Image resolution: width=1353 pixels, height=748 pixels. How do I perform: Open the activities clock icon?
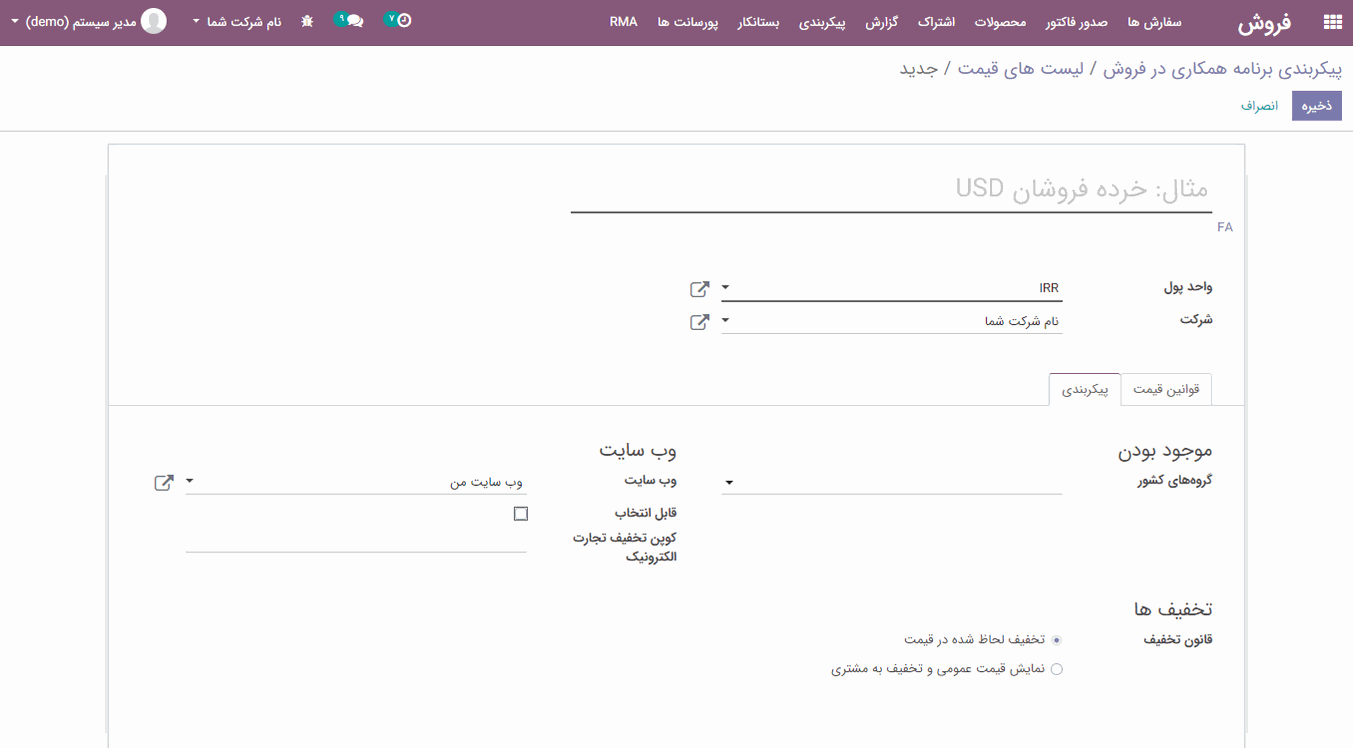pos(402,20)
